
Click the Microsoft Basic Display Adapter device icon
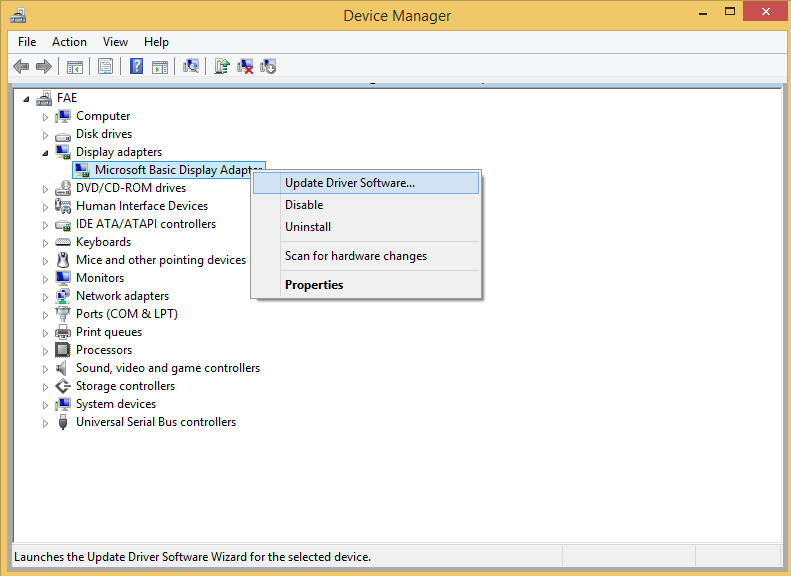point(82,170)
